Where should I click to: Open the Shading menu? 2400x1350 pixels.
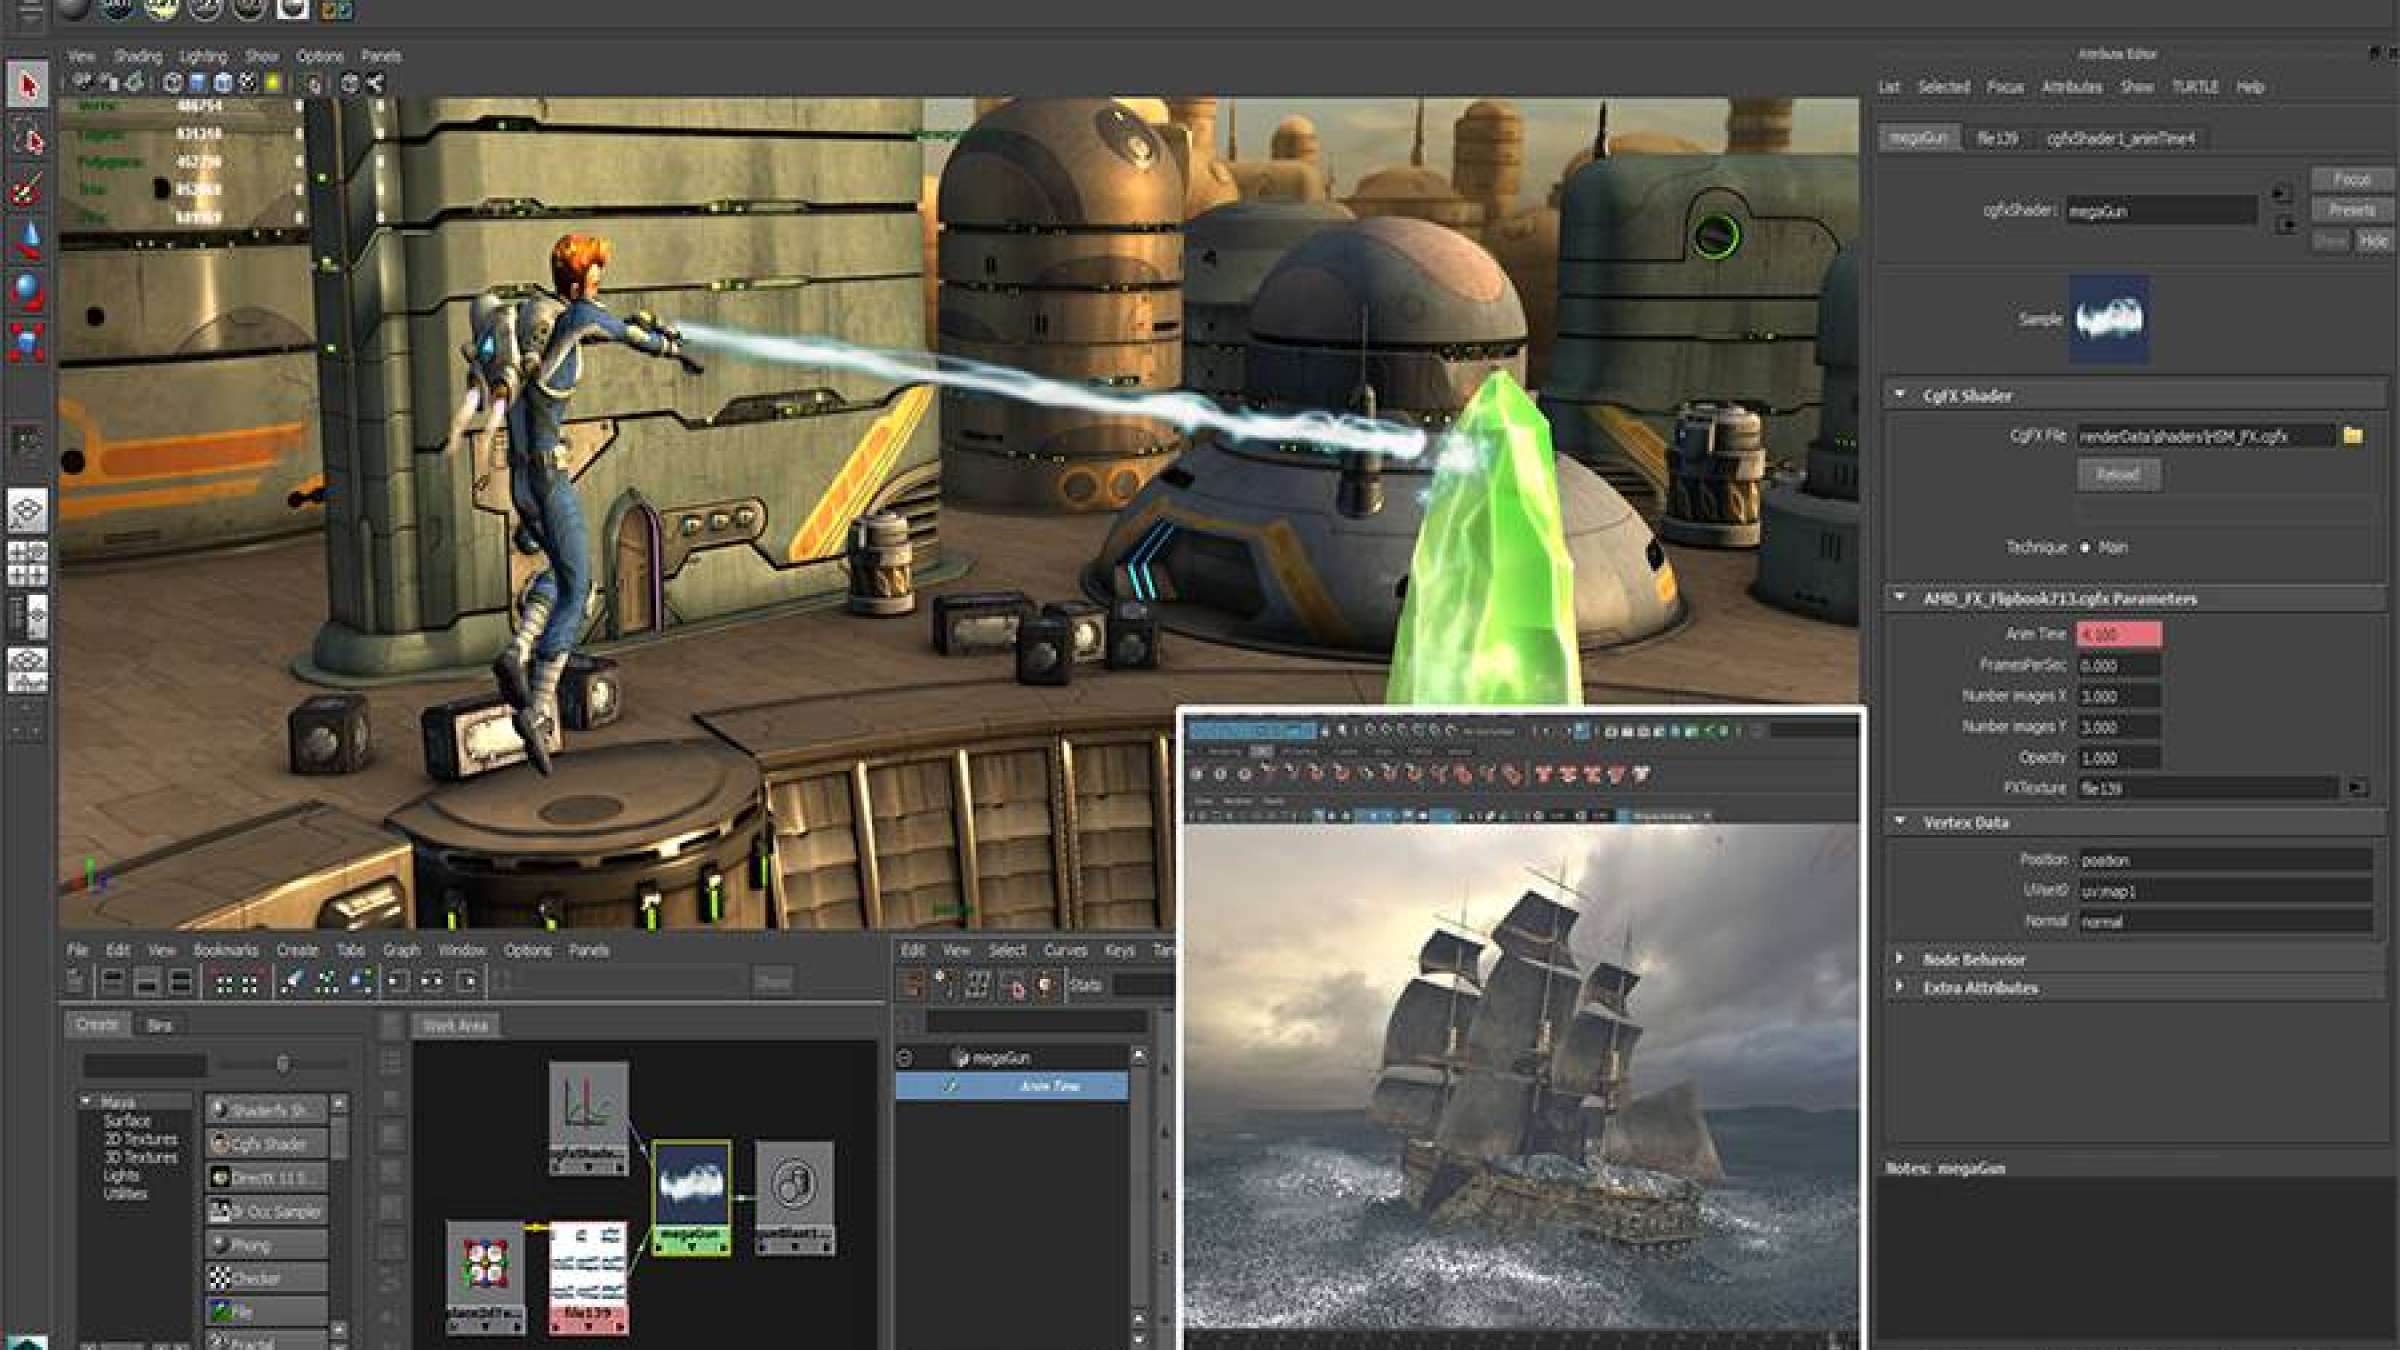pos(137,56)
